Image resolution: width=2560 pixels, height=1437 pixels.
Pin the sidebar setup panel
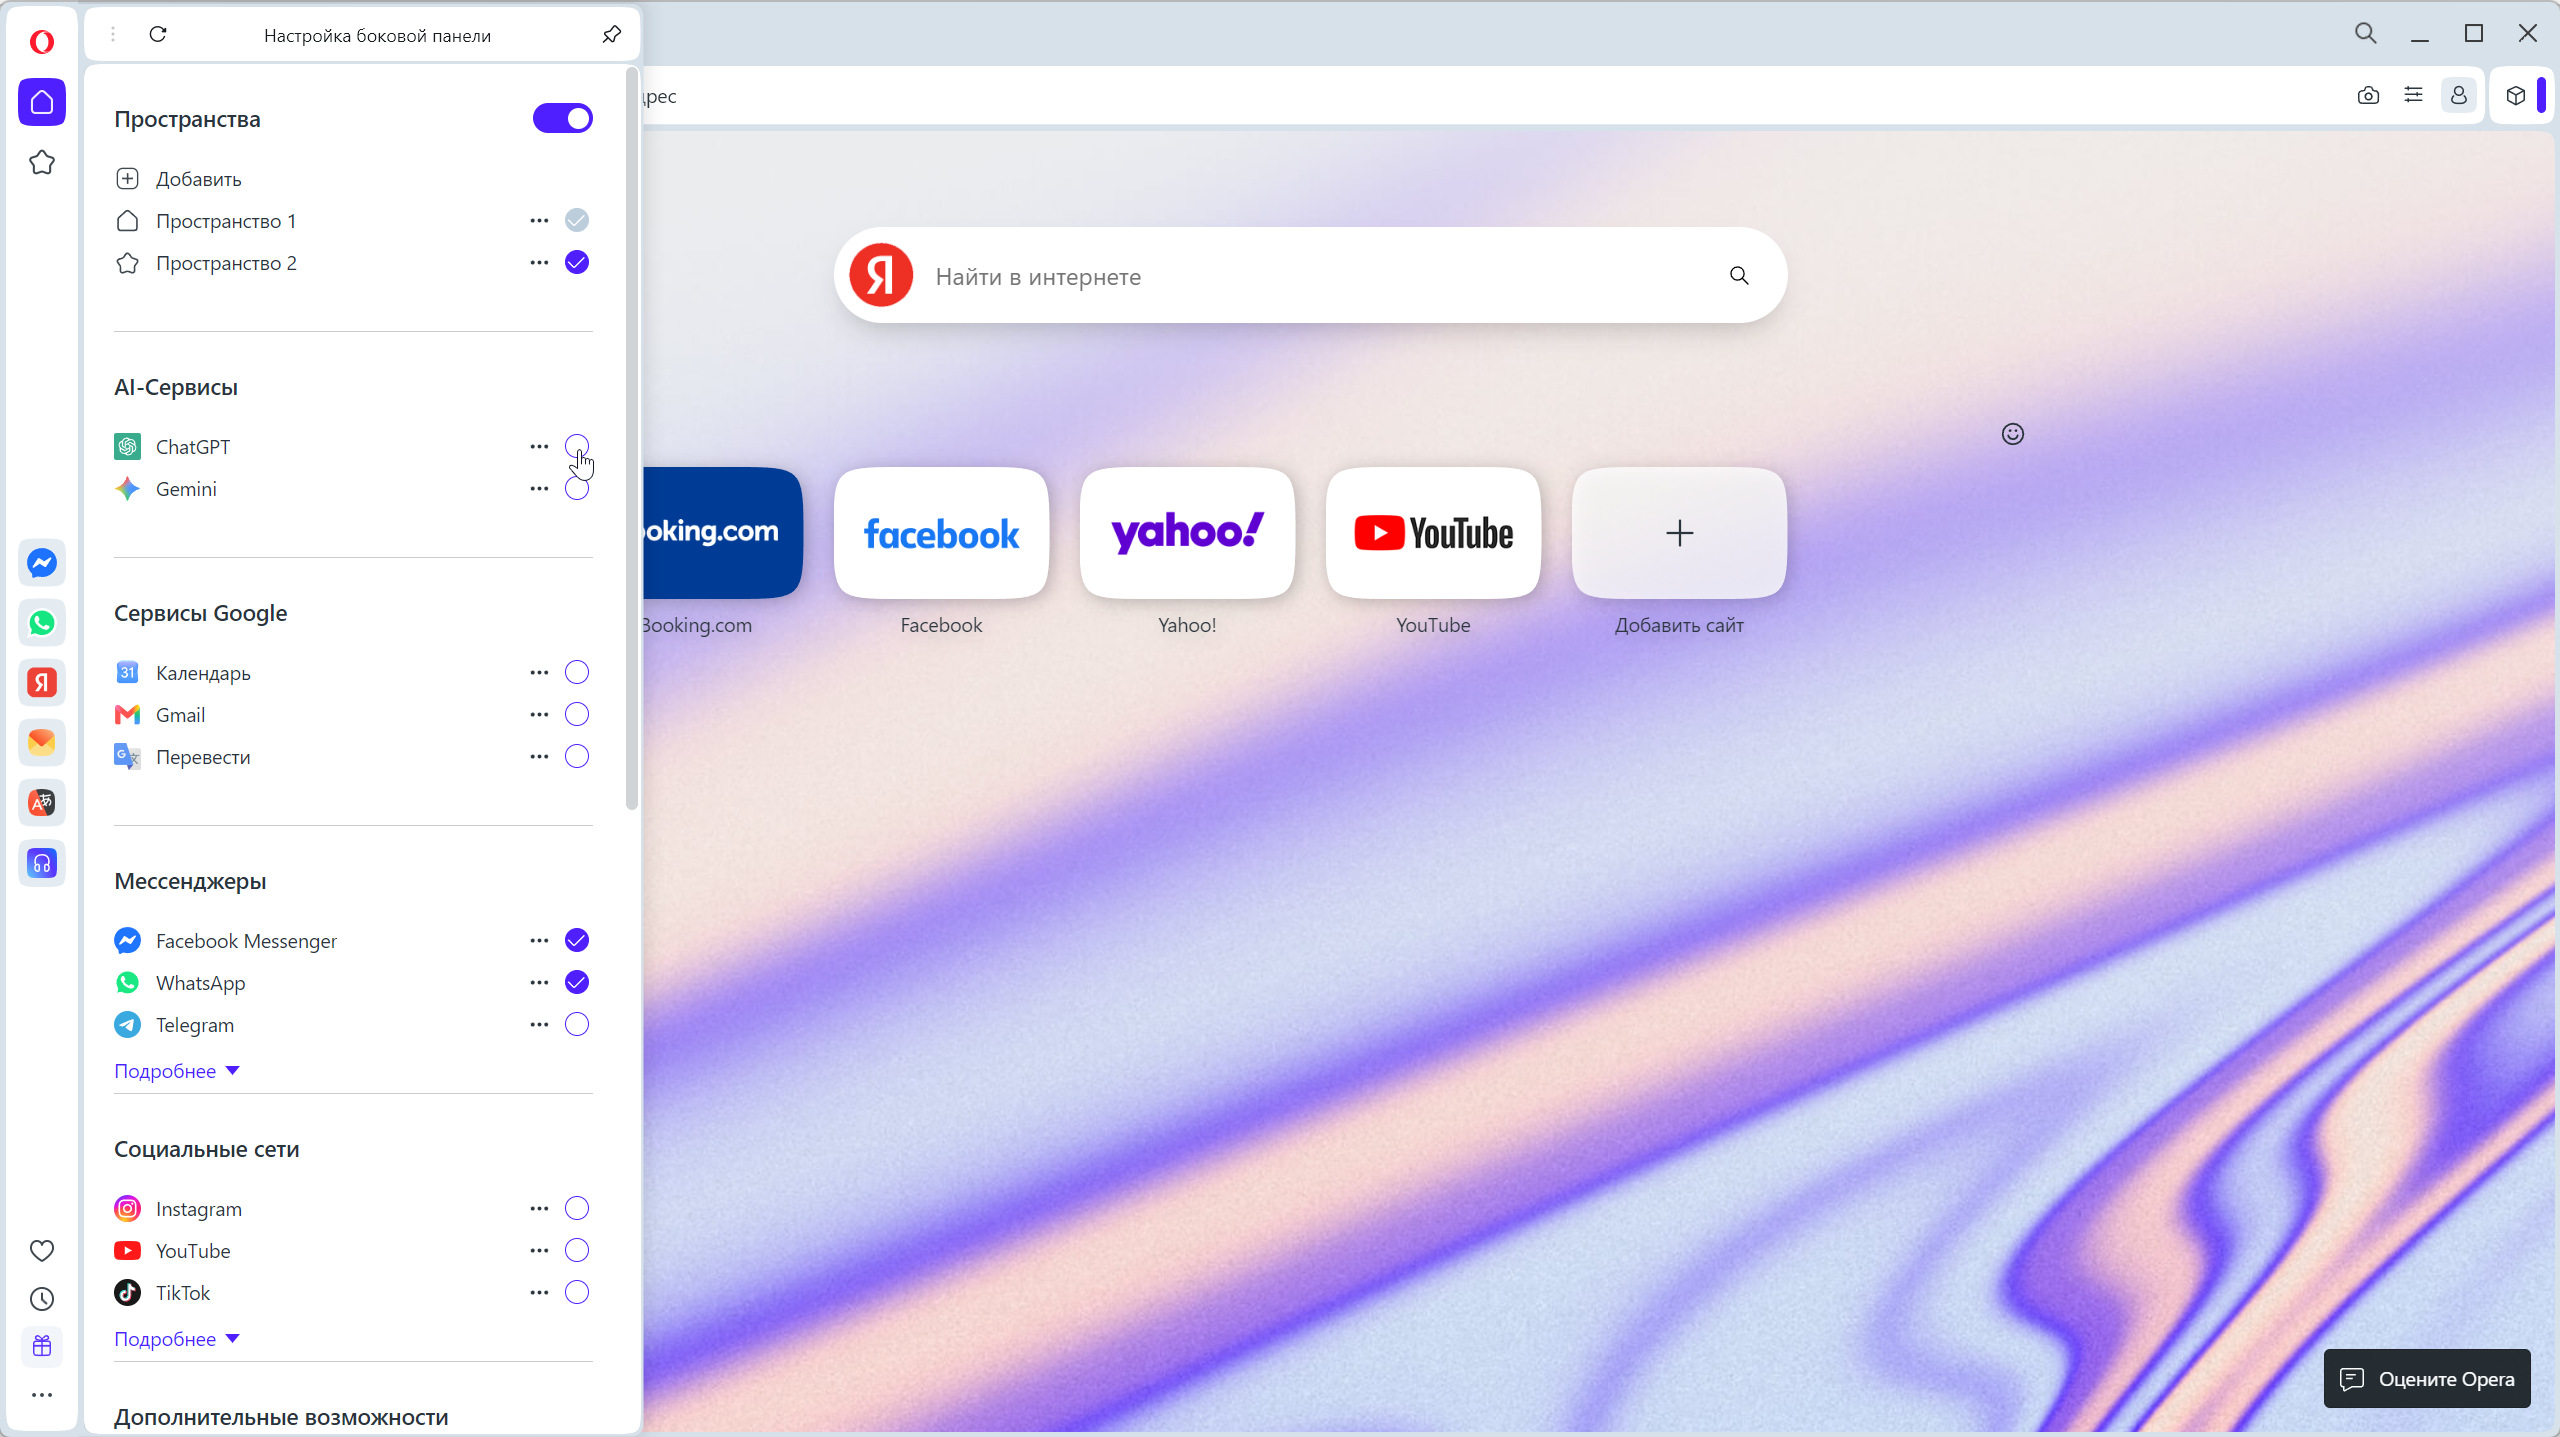coord(612,35)
